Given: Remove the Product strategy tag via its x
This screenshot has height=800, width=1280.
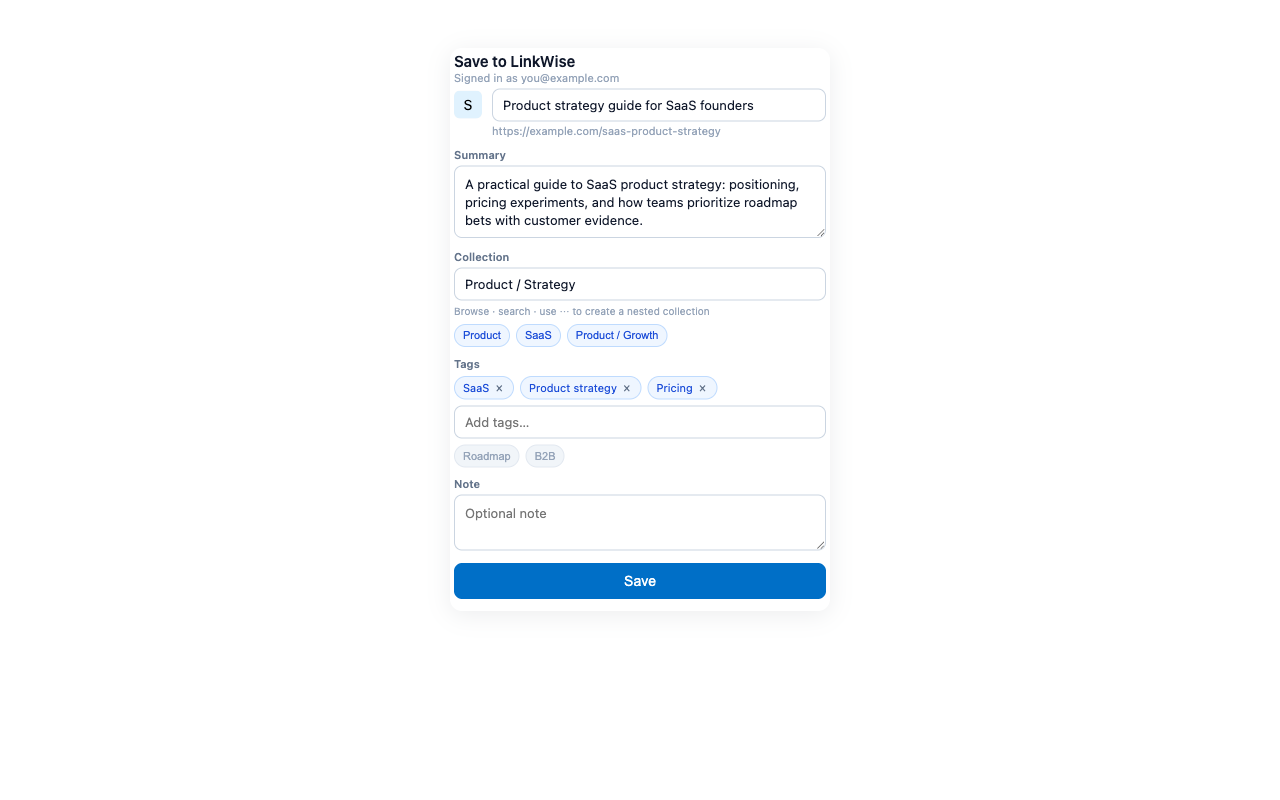Looking at the screenshot, I should 627,389.
